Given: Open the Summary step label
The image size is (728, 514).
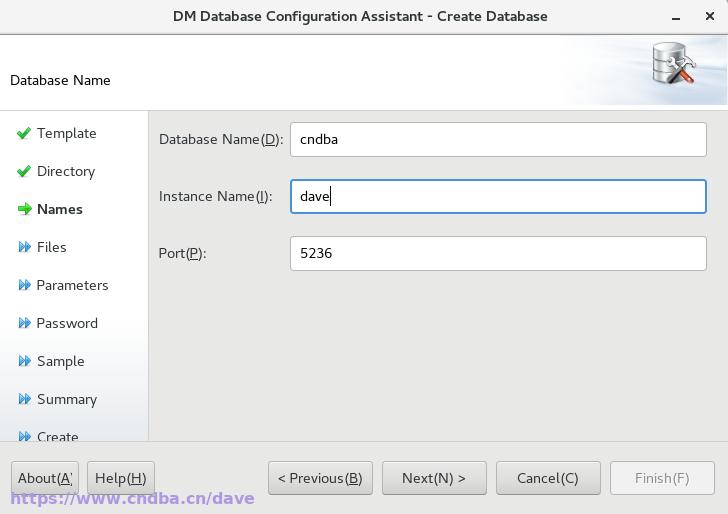Looking at the screenshot, I should tap(67, 399).
